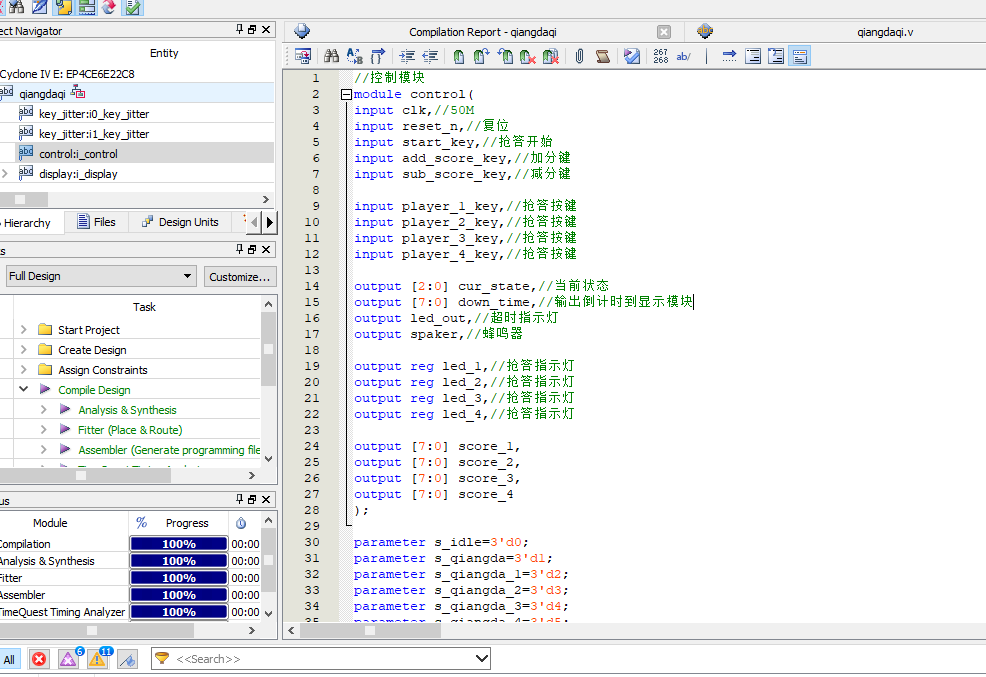The width and height of the screenshot is (986, 677).
Task: Expand Start Project task folder
Action: tap(24, 329)
